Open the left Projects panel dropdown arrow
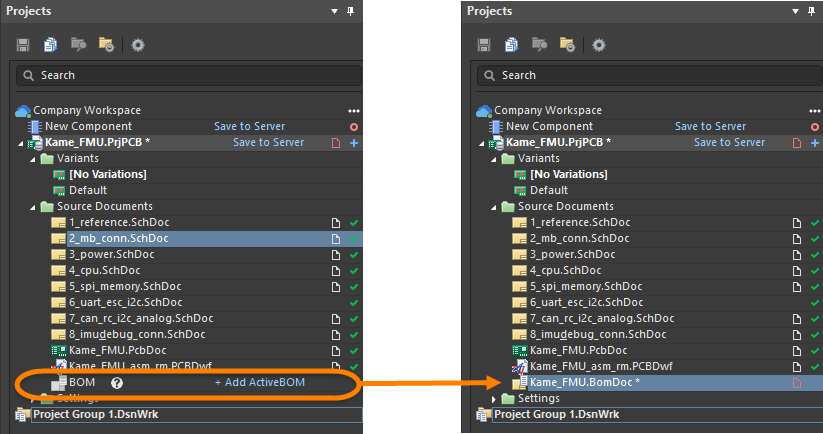Viewport: 823px width, 434px height. (x=334, y=12)
